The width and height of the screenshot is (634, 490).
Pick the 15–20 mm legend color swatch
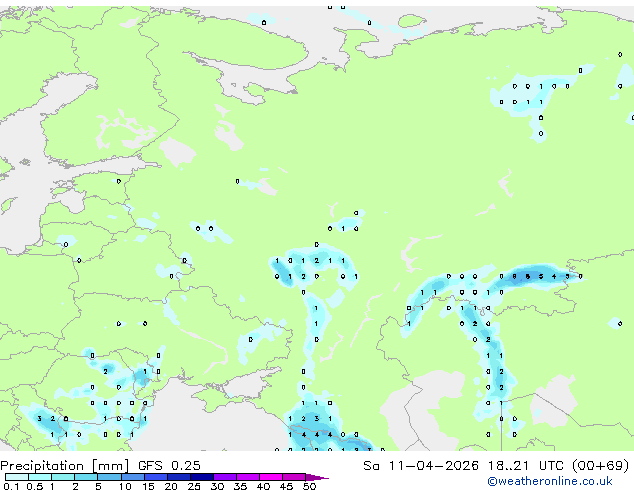(156, 477)
